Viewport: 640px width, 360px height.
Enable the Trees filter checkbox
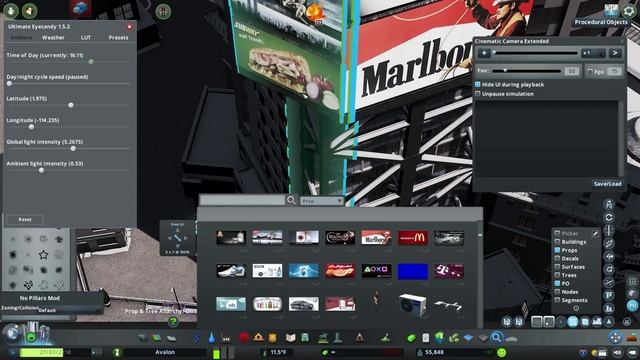tap(557, 275)
